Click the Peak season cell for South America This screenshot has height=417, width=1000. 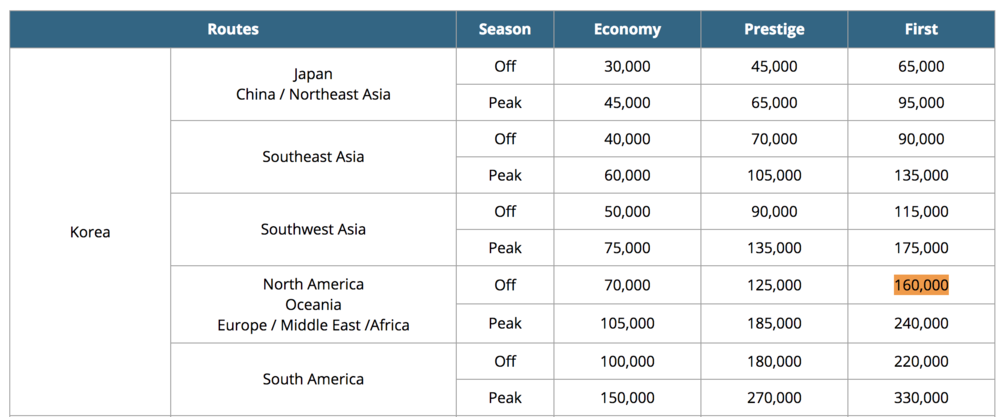tap(505, 398)
